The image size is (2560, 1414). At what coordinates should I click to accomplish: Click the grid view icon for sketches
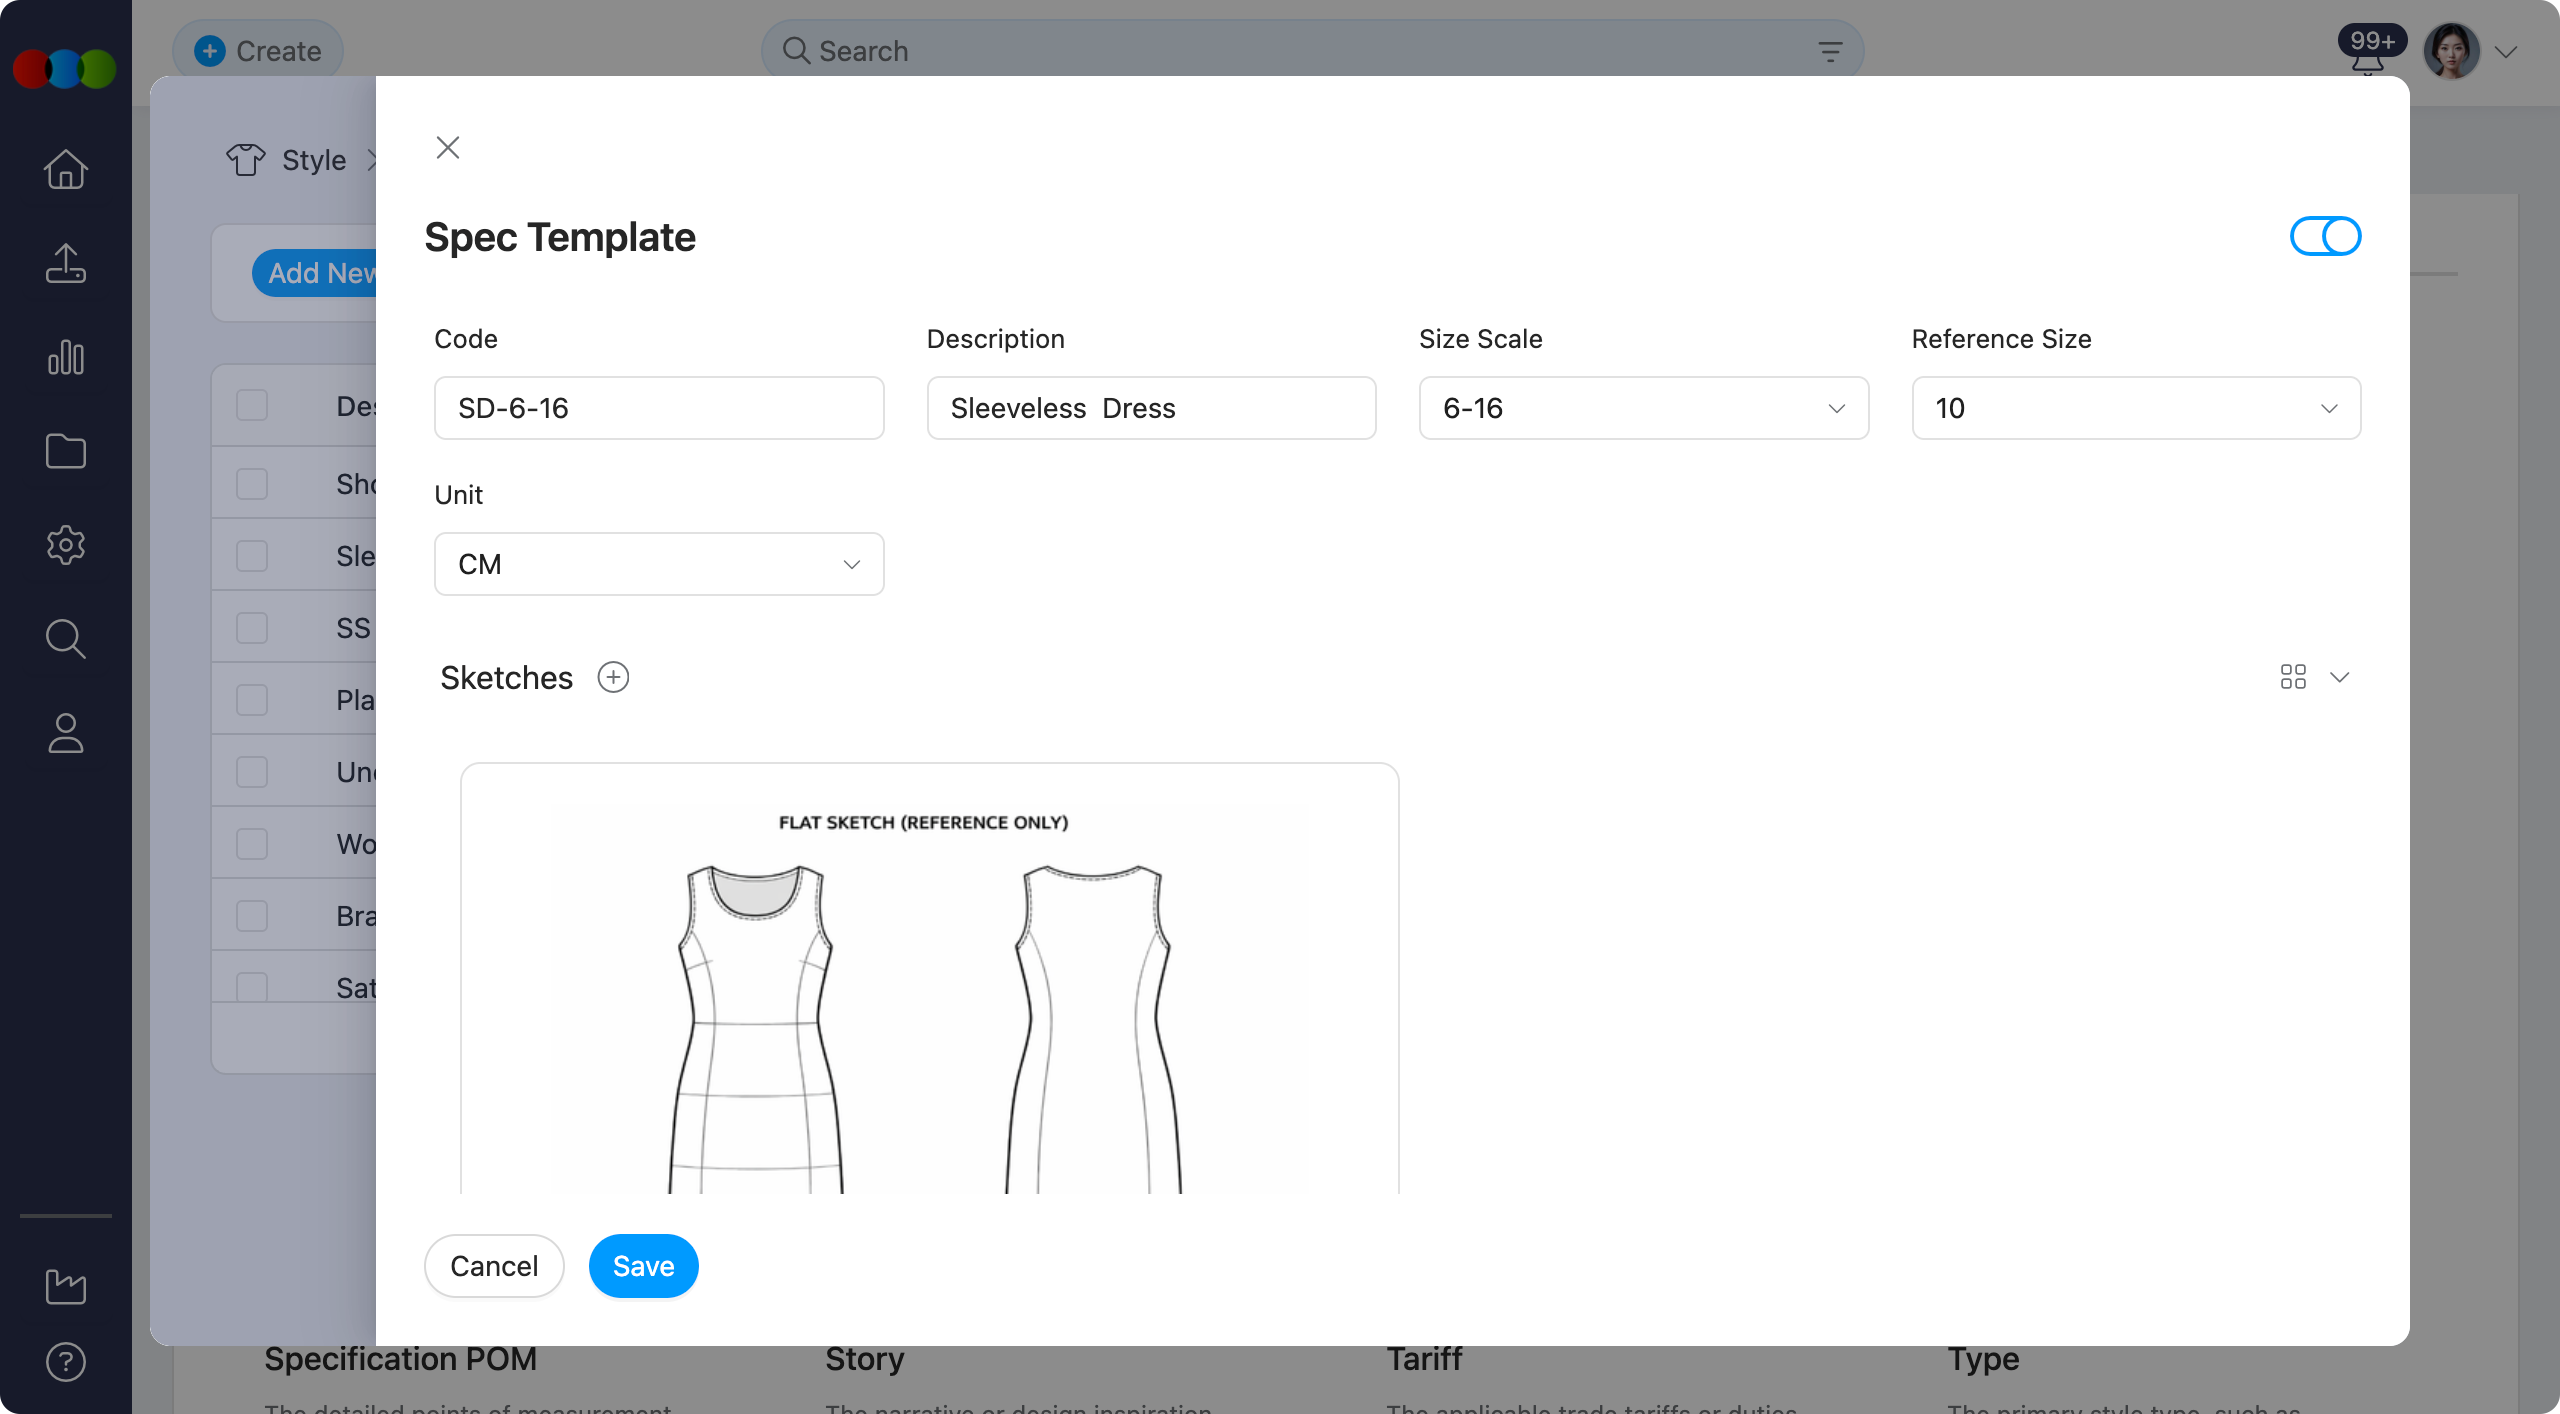(2293, 677)
